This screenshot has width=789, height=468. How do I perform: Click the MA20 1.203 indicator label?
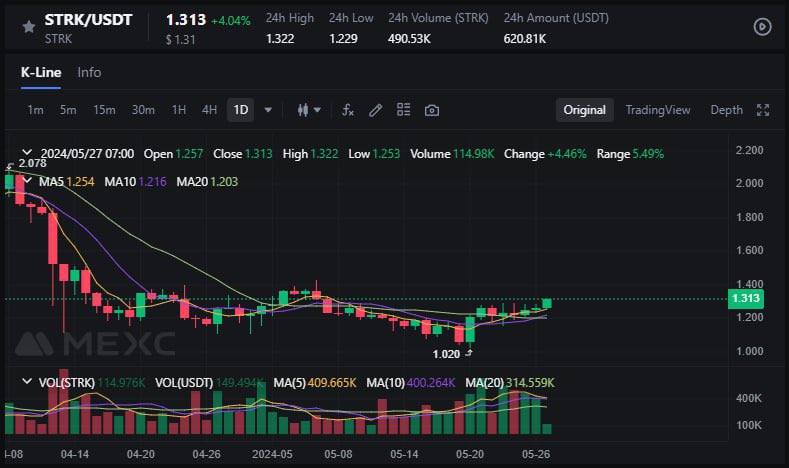click(x=207, y=182)
